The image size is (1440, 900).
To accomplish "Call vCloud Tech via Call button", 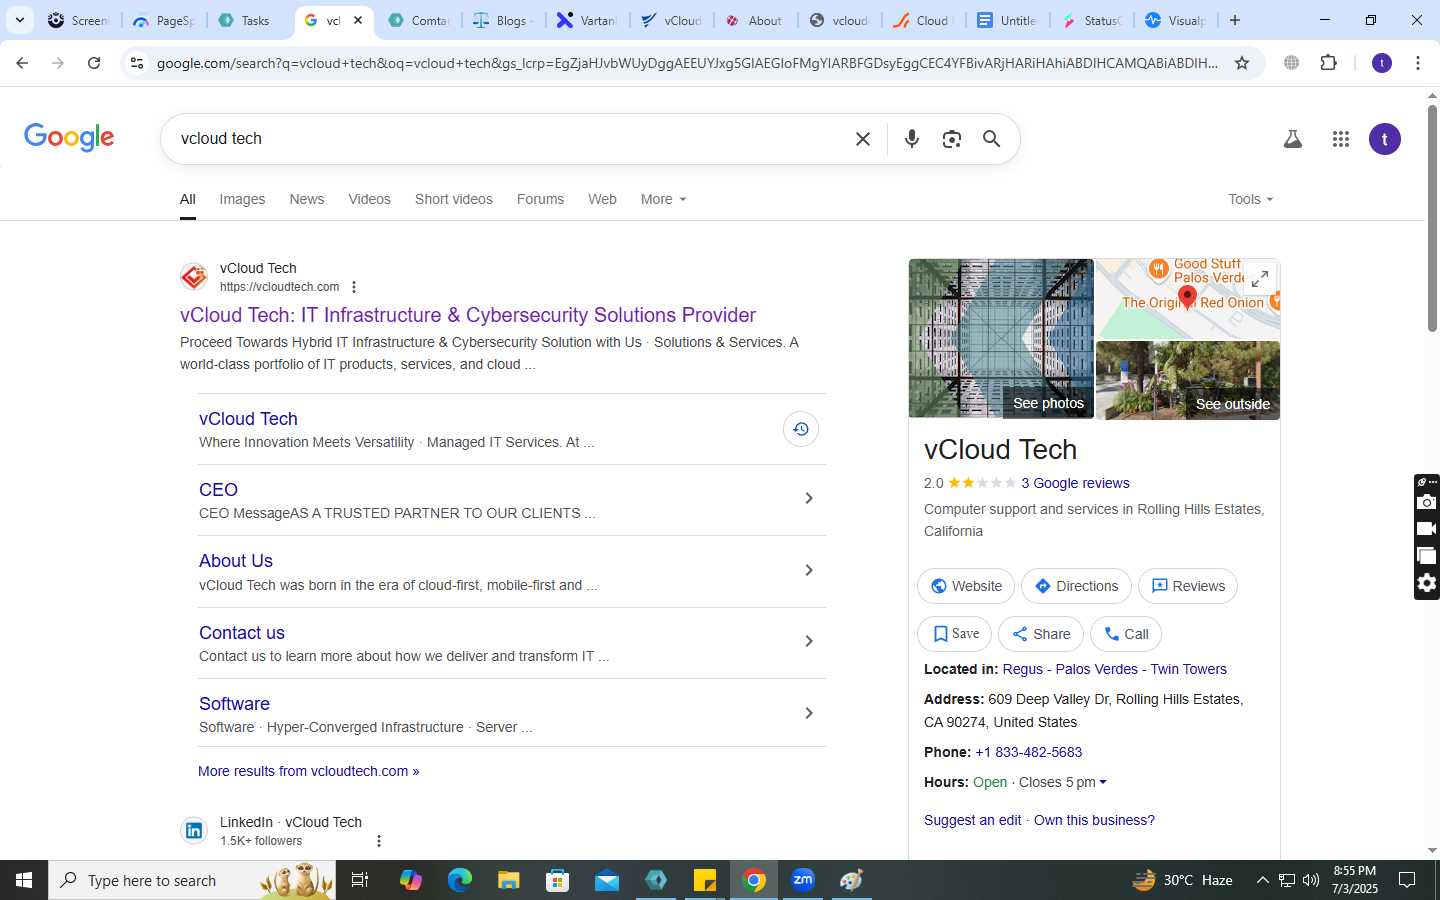I will (x=1126, y=634).
